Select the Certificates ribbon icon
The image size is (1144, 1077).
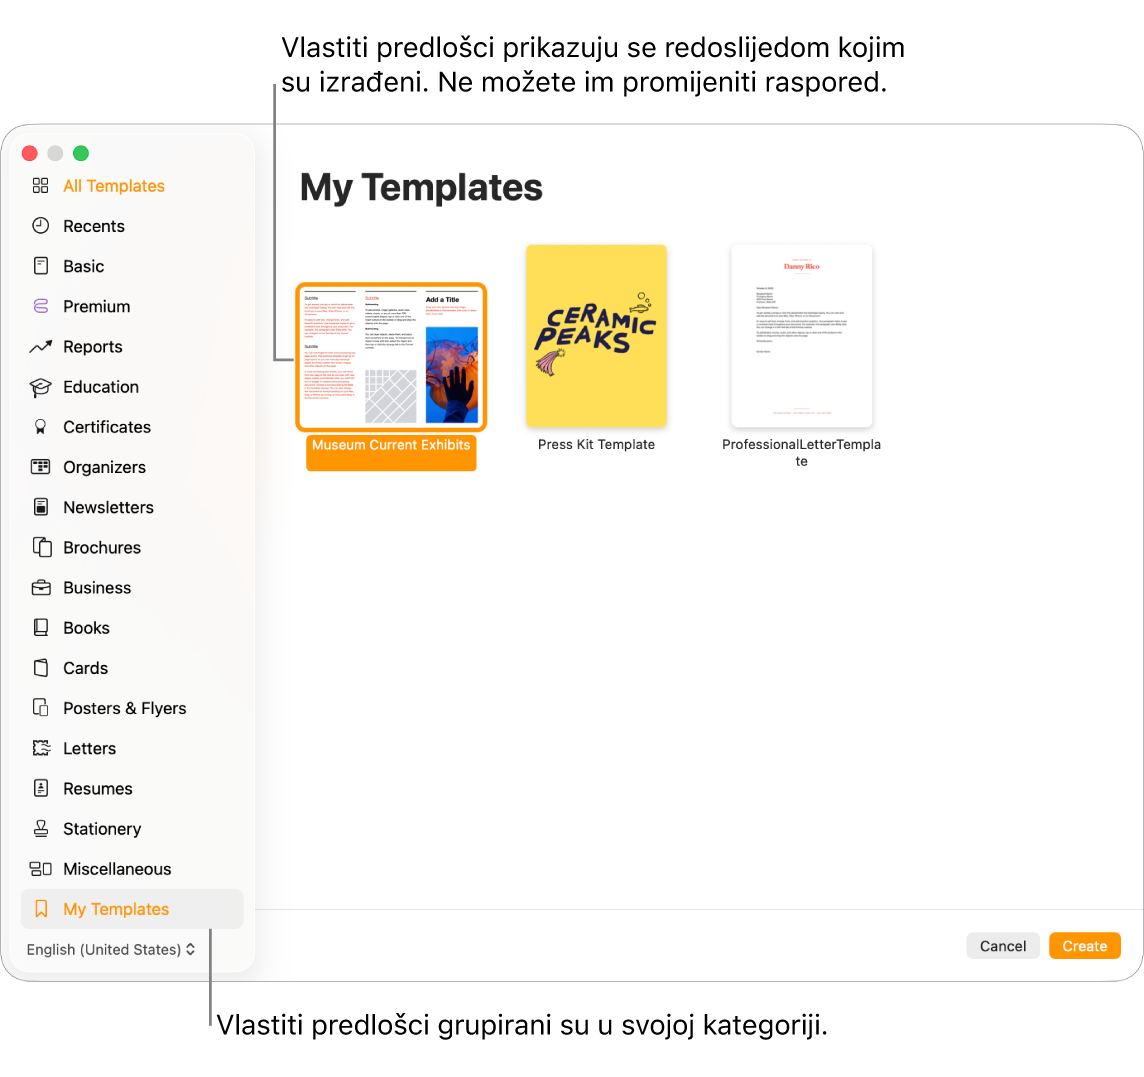(x=40, y=427)
